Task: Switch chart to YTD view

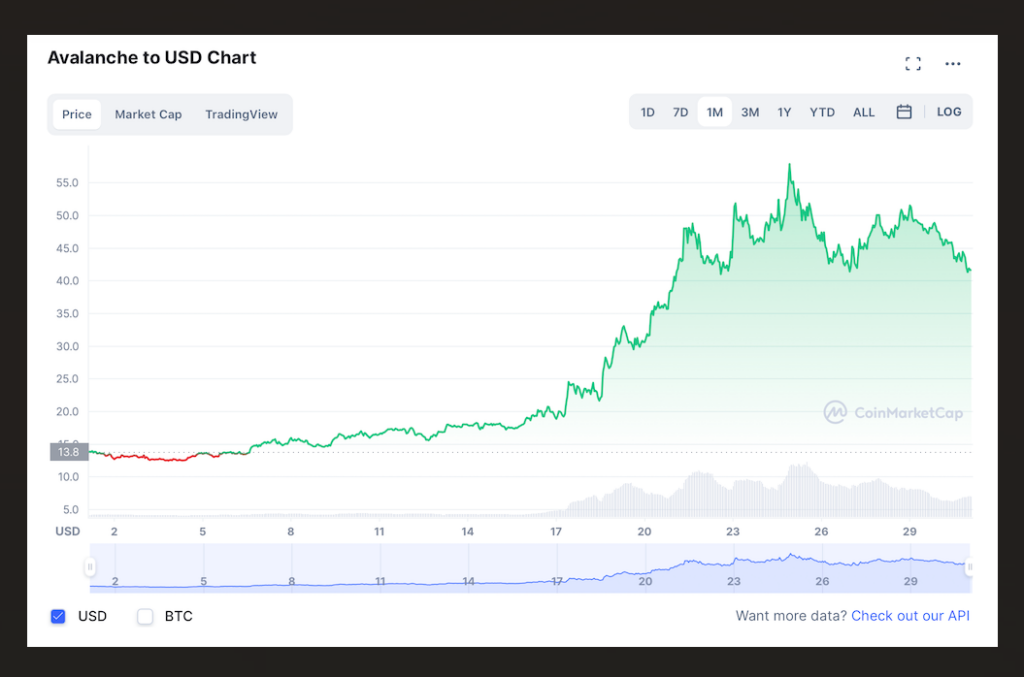Action: coord(822,112)
